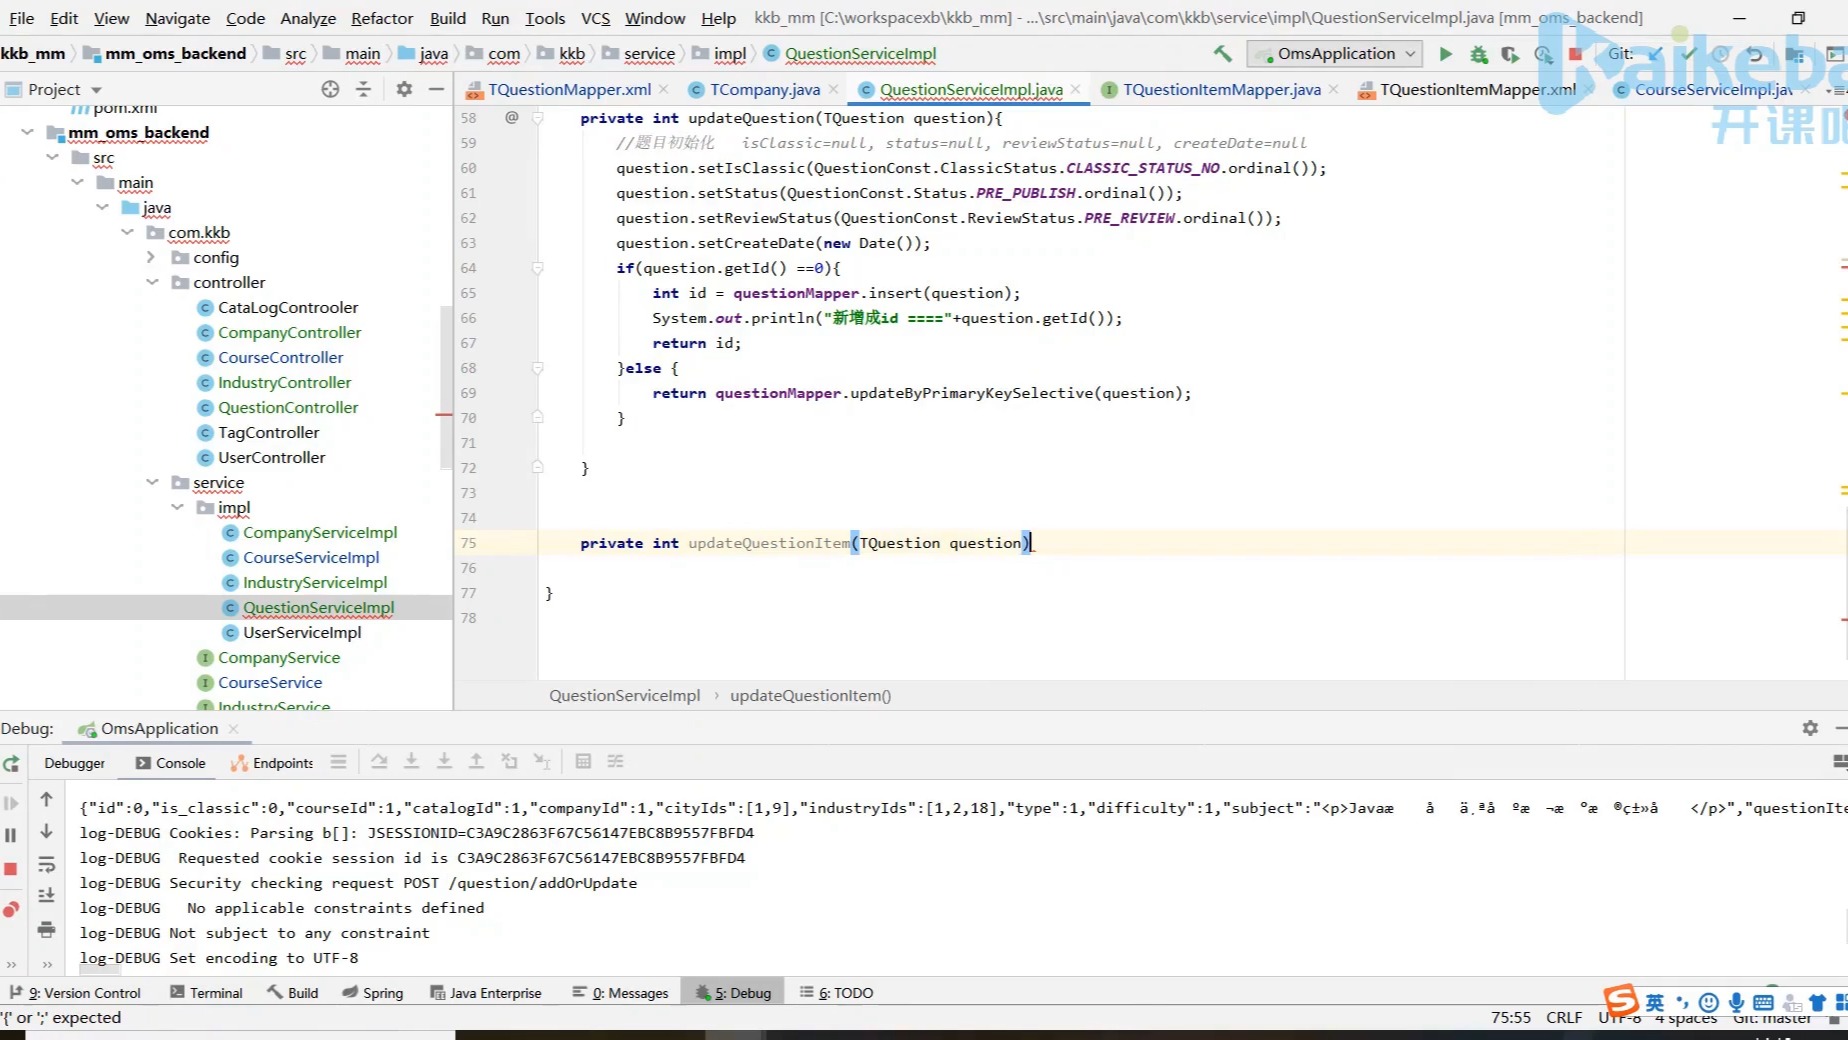Start debugging with the bug icon

[1478, 54]
